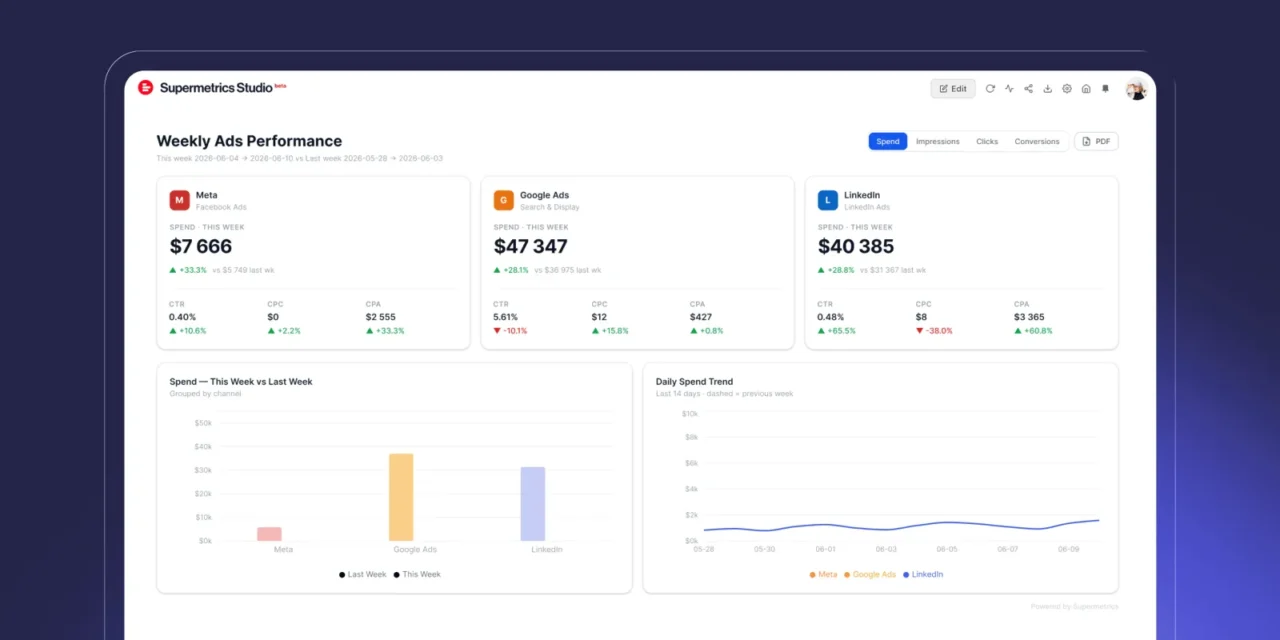This screenshot has height=640, width=1280.
Task: Click the +33.3% vs $5 749 last wk text
Action: [x=223, y=270]
